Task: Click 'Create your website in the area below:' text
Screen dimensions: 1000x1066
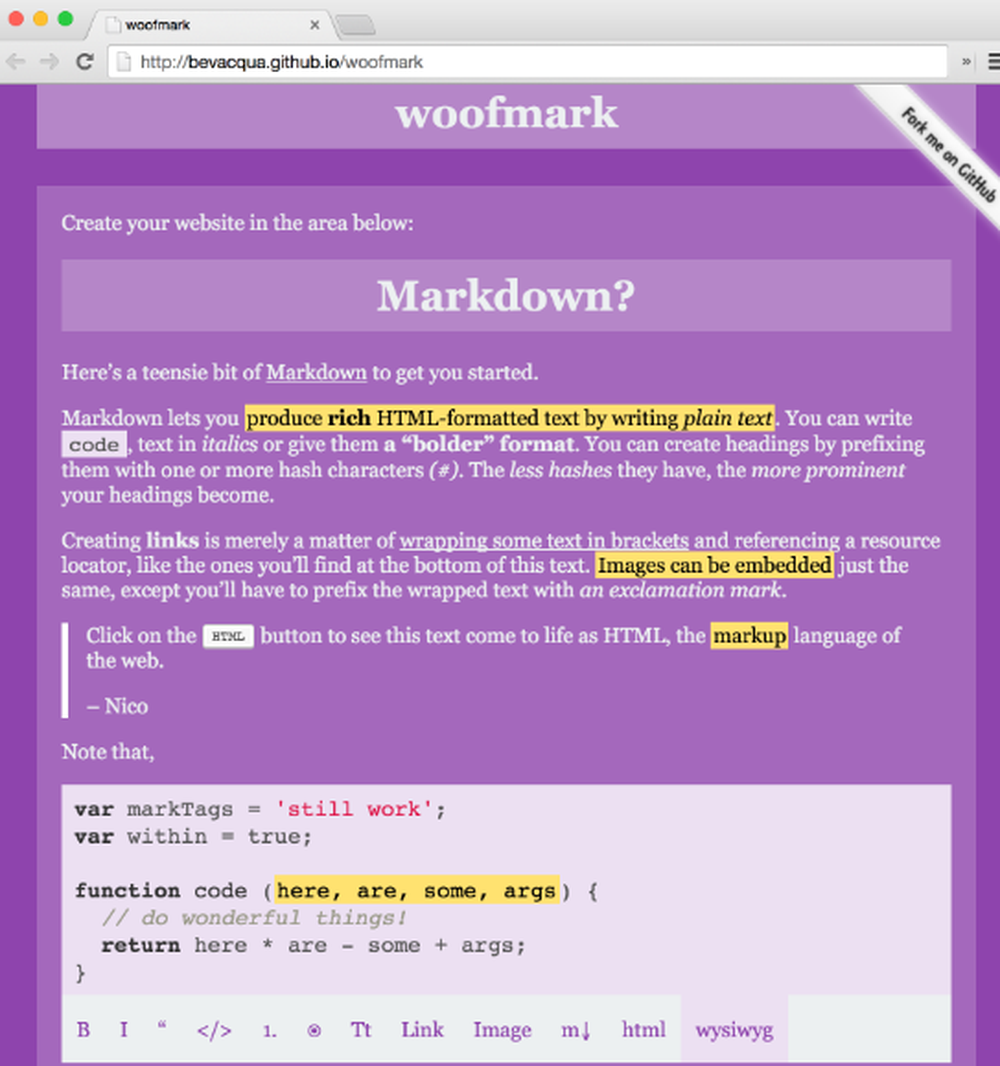Action: click(237, 223)
